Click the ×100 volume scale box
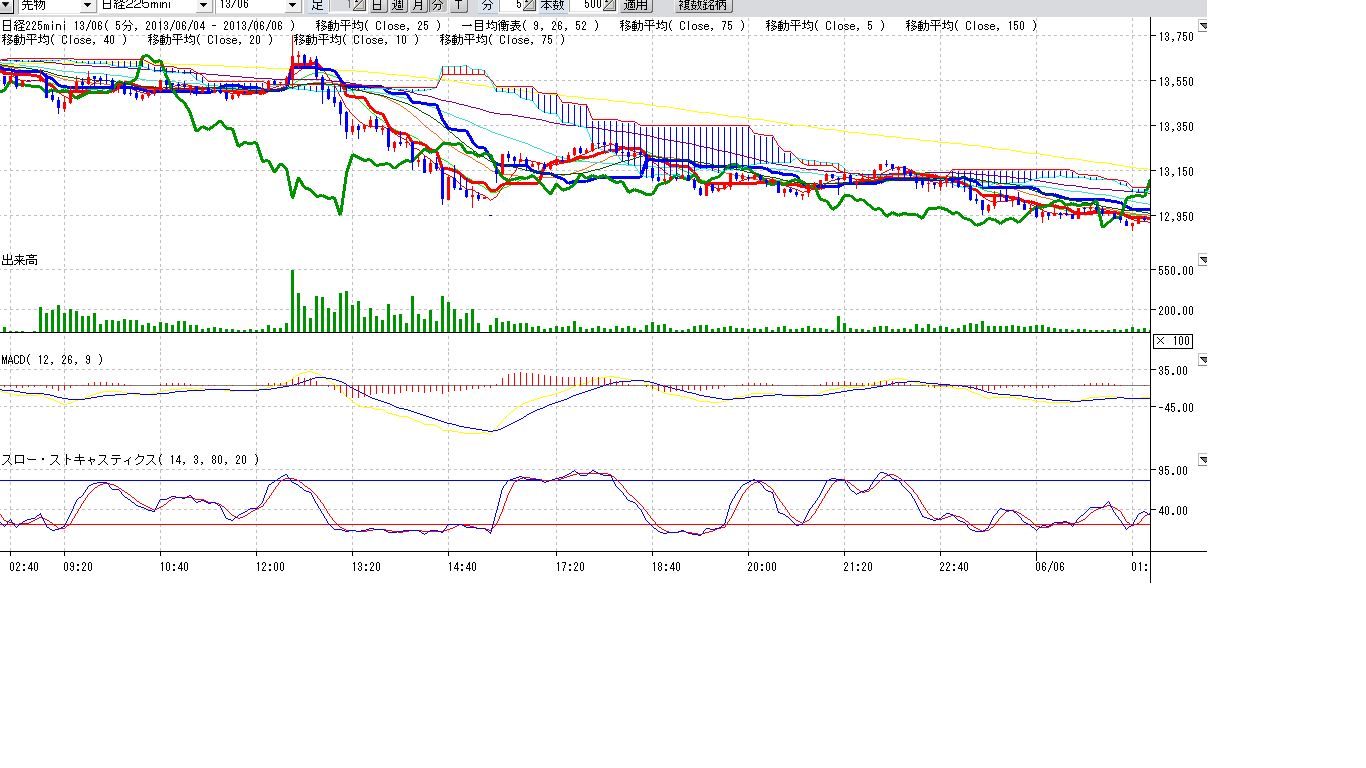Image resolution: width=1366 pixels, height=768 pixels. [1172, 341]
